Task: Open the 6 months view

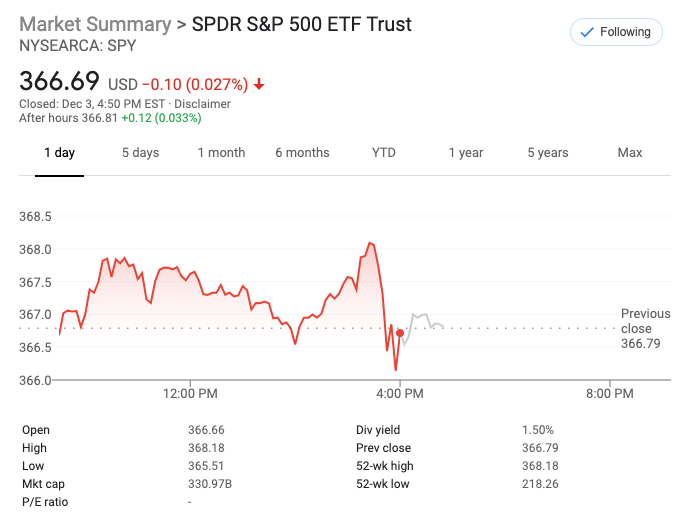Action: (x=302, y=153)
